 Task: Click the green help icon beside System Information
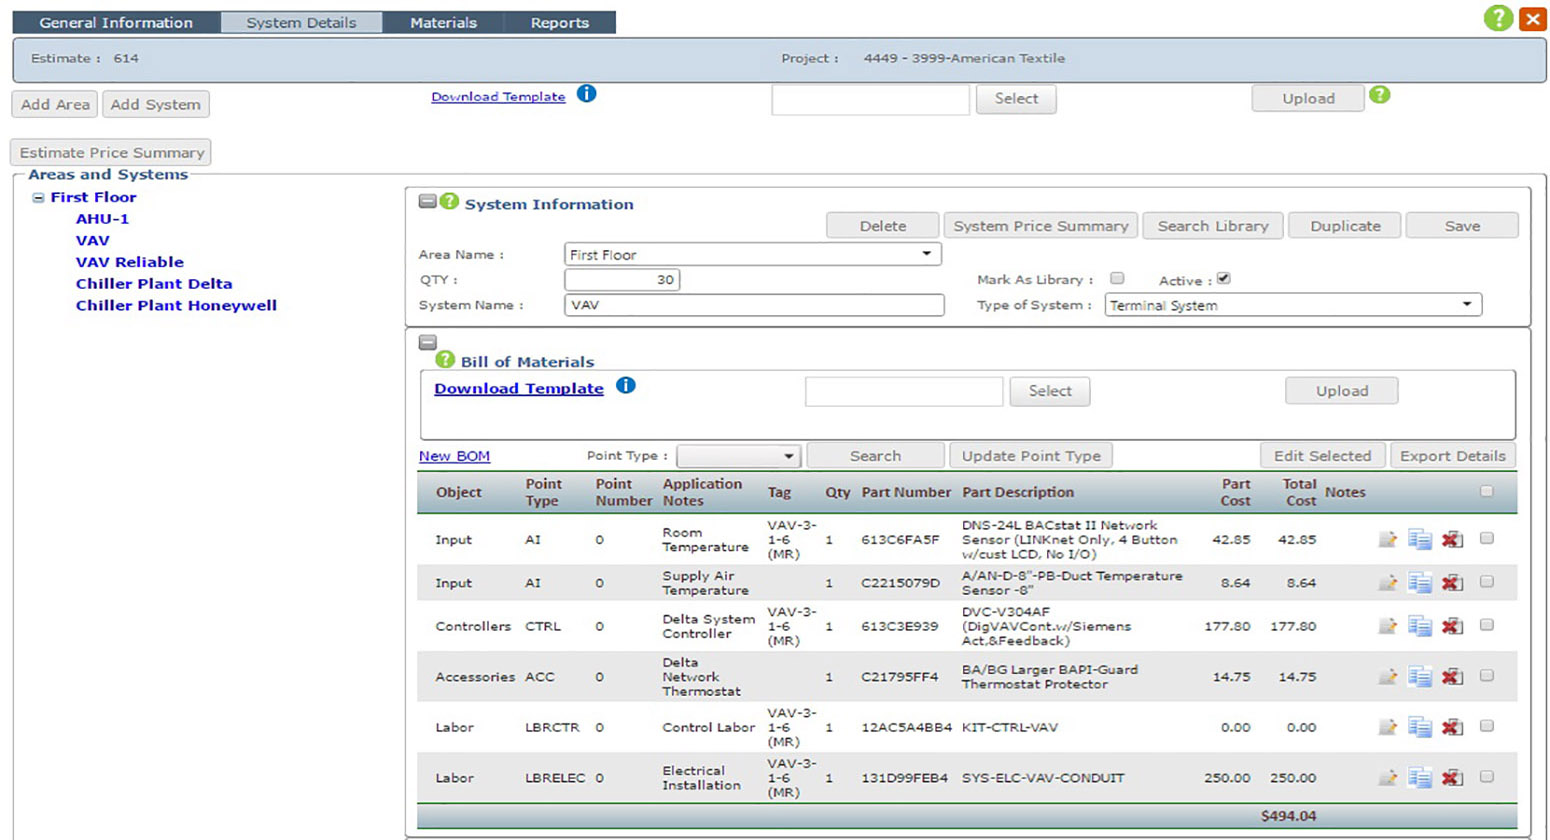pyautogui.click(x=449, y=202)
